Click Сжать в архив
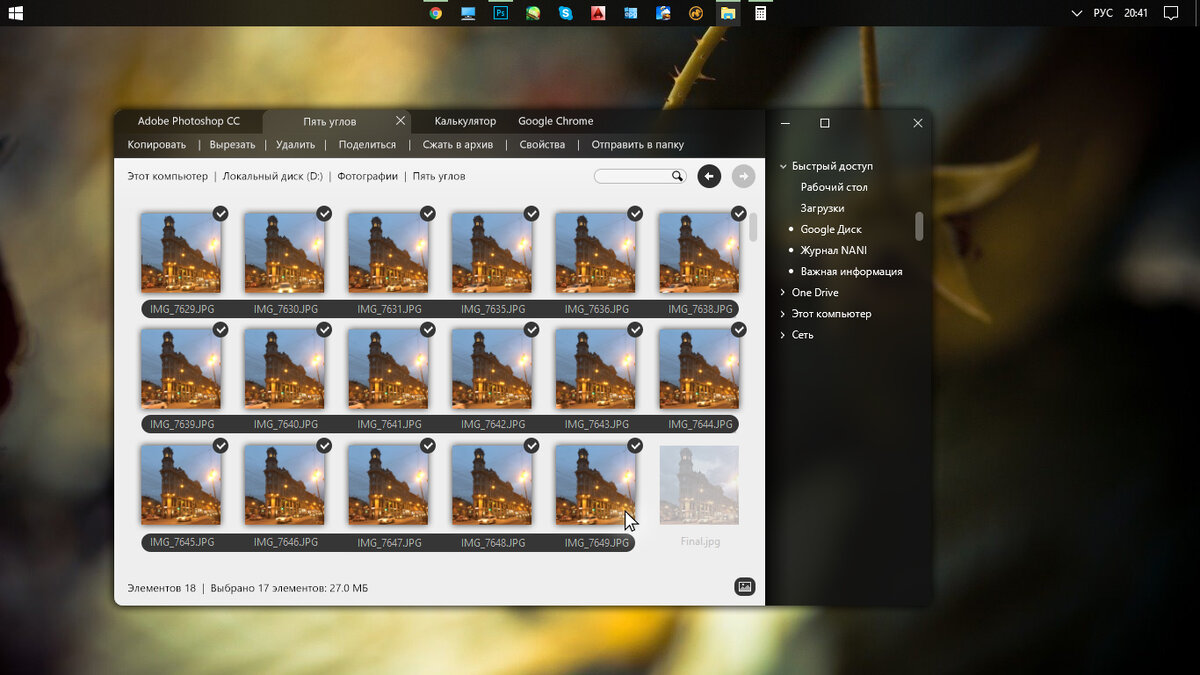 point(458,144)
